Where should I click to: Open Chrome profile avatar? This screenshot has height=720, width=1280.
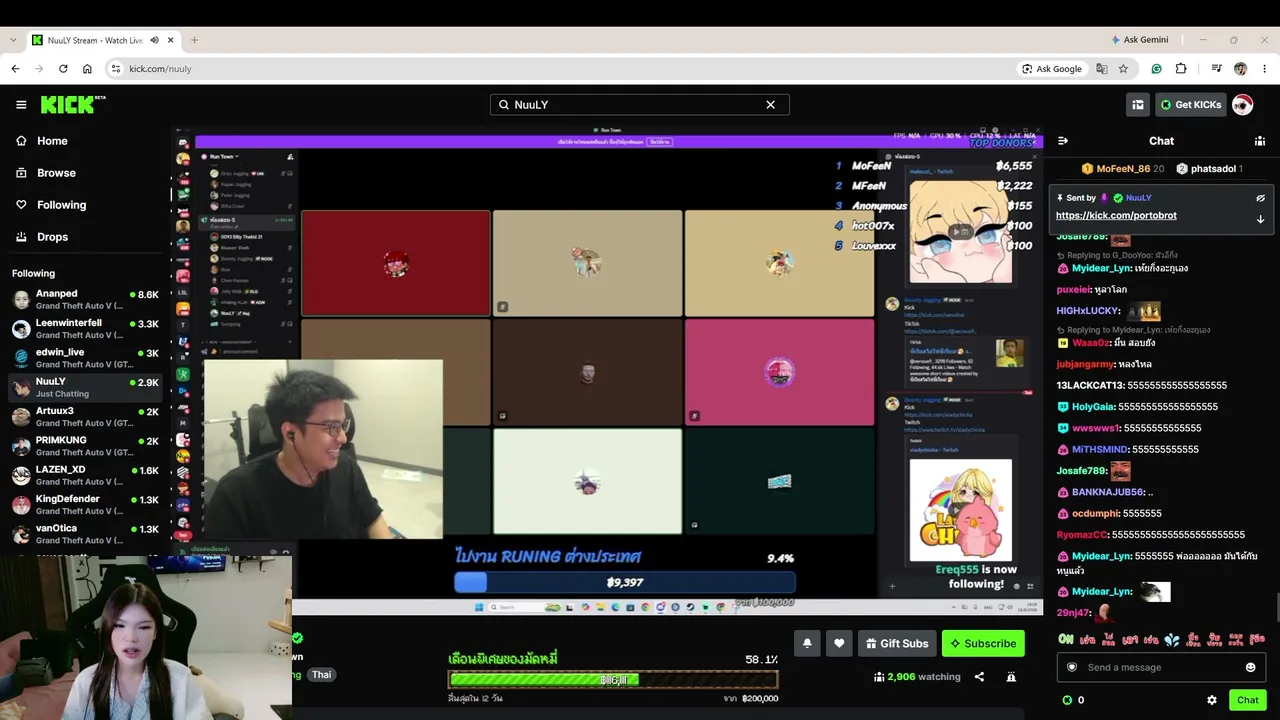pos(1241,69)
